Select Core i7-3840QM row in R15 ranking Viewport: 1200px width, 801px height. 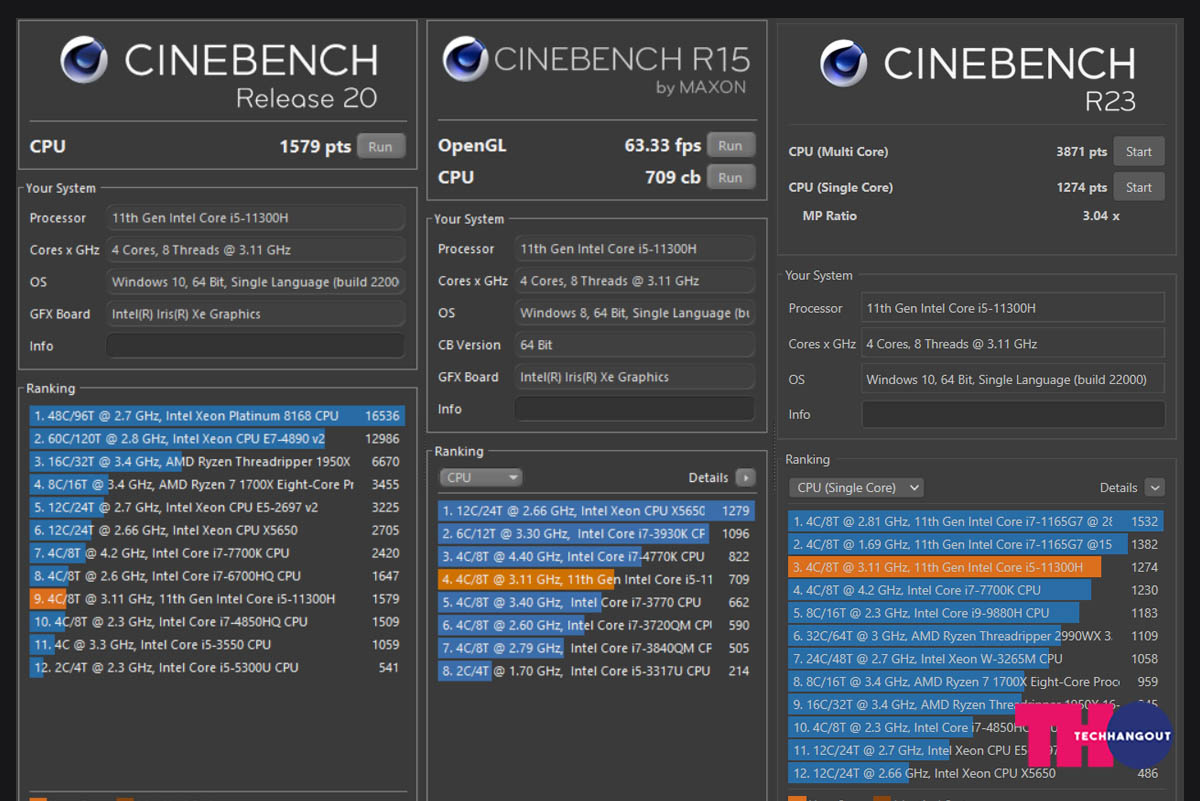tap(596, 648)
